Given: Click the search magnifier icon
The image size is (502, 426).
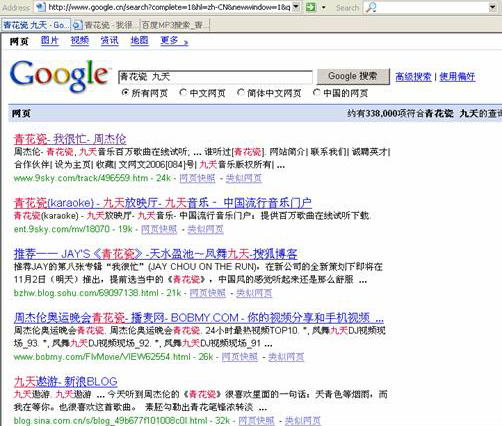Looking at the screenshot, I should pos(371,7).
